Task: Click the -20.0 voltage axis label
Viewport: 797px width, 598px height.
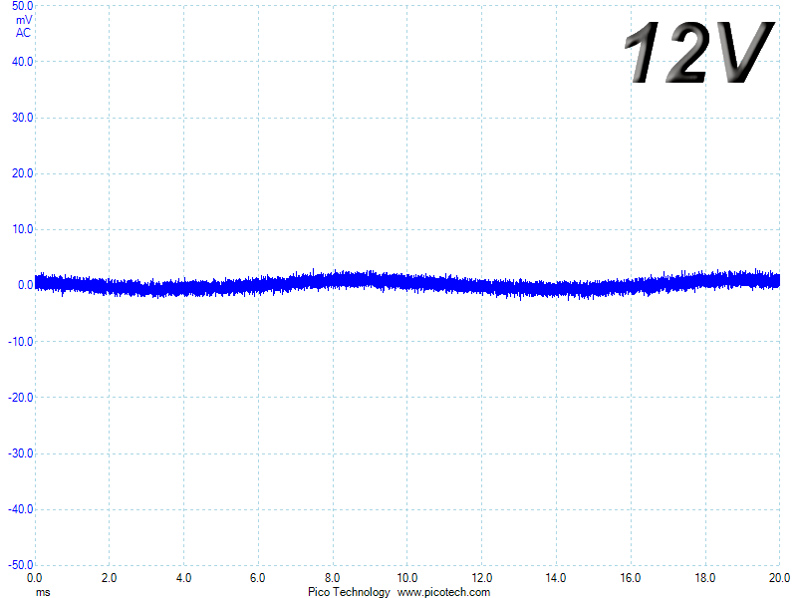Action: pyautogui.click(x=20, y=398)
